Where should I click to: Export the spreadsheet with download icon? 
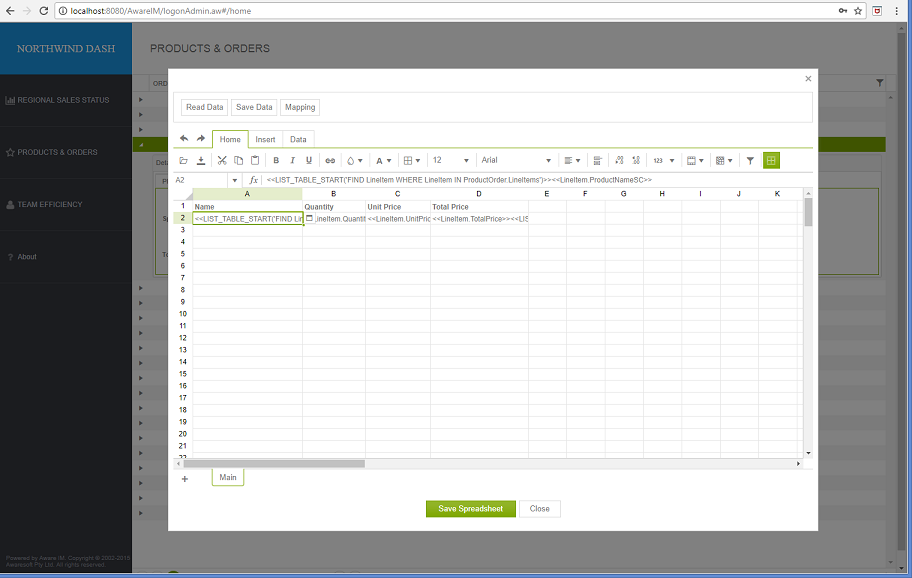tap(201, 160)
